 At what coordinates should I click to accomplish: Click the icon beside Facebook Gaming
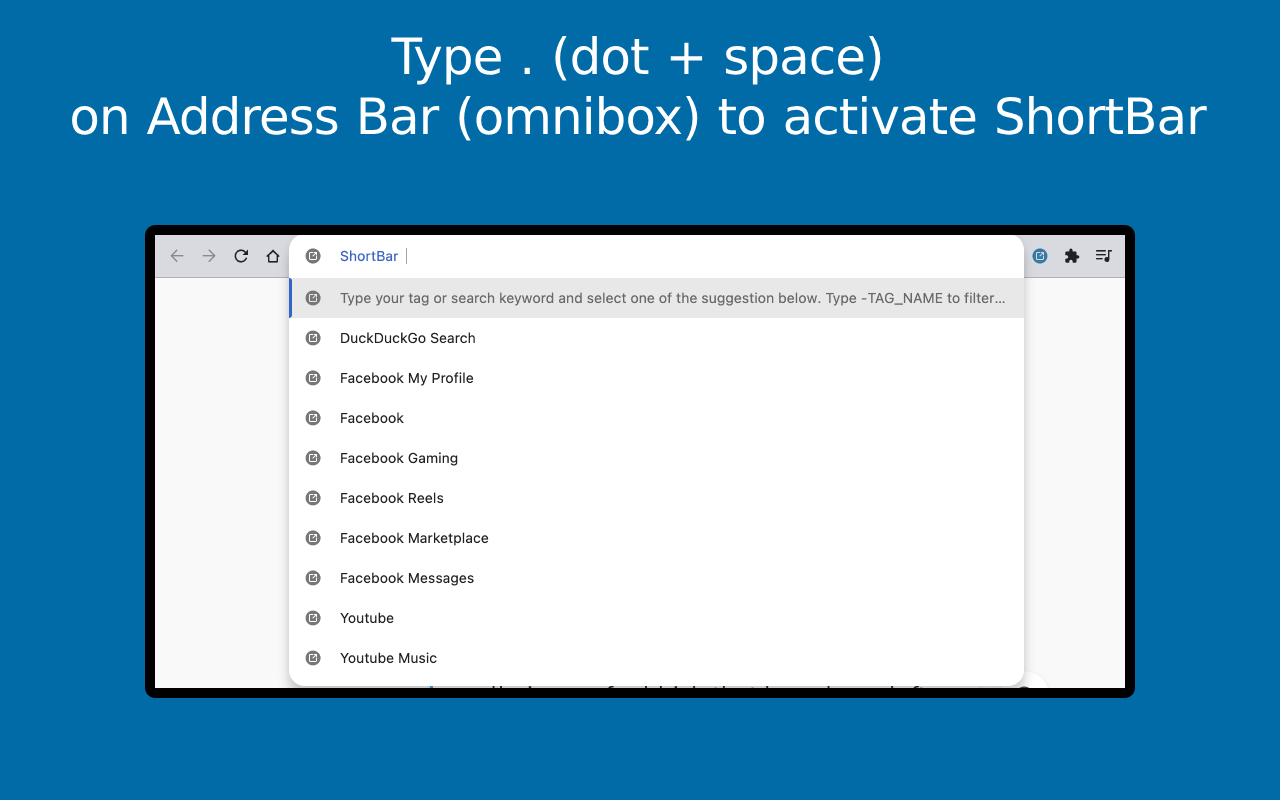313,458
